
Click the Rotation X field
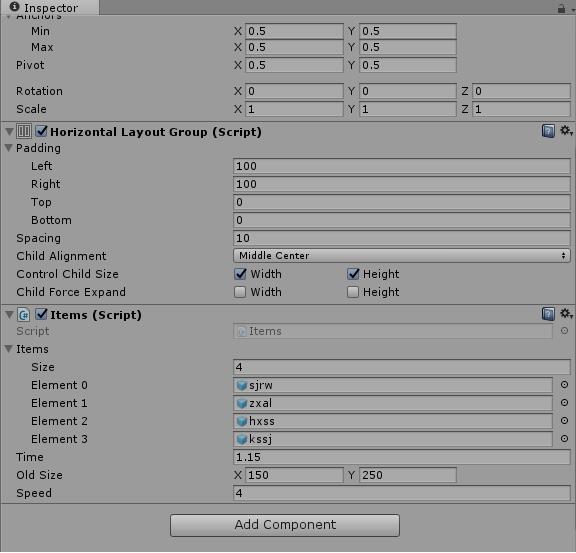tap(294, 91)
